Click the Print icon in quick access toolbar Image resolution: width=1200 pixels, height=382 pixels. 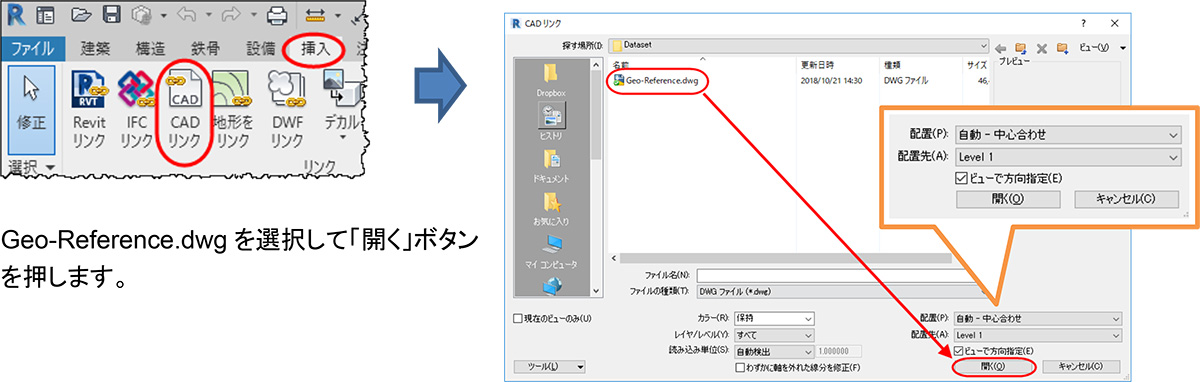pyautogui.click(x=278, y=15)
